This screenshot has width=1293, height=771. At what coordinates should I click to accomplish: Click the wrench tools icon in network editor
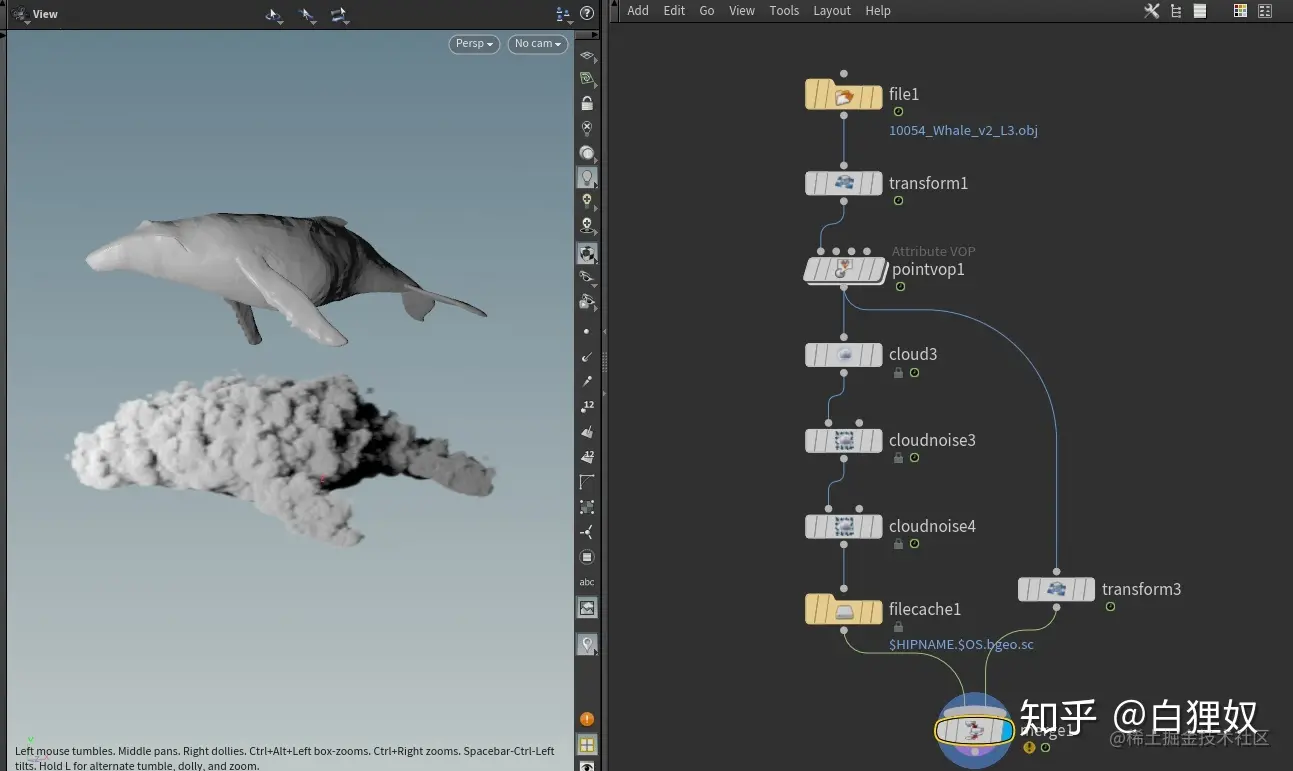pos(1151,11)
